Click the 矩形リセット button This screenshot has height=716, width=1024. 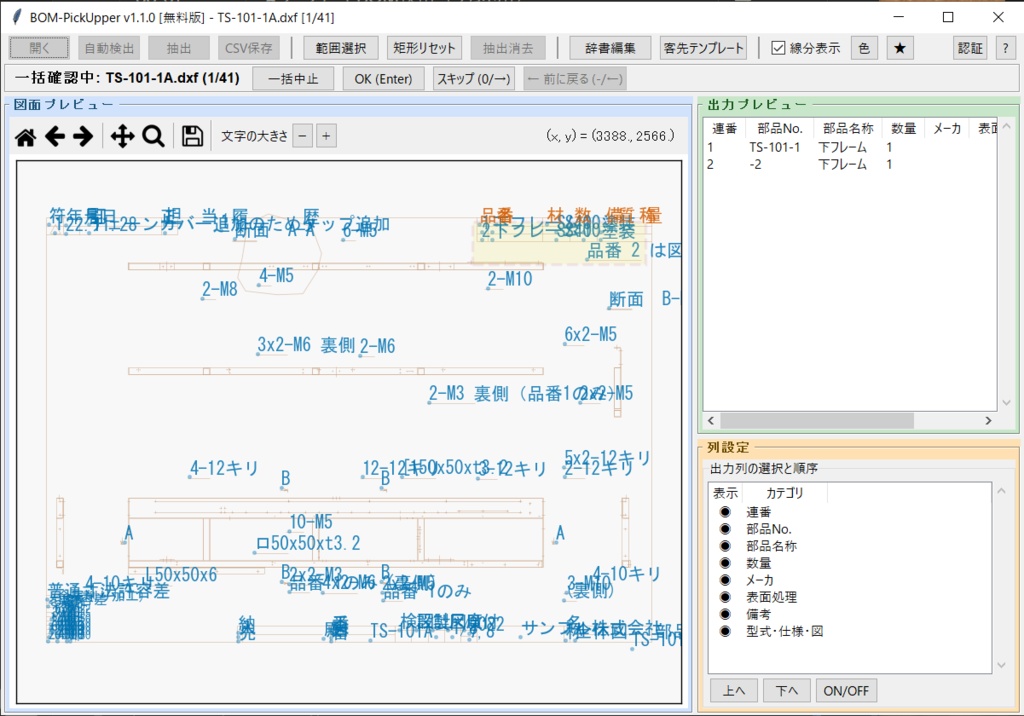pos(424,48)
